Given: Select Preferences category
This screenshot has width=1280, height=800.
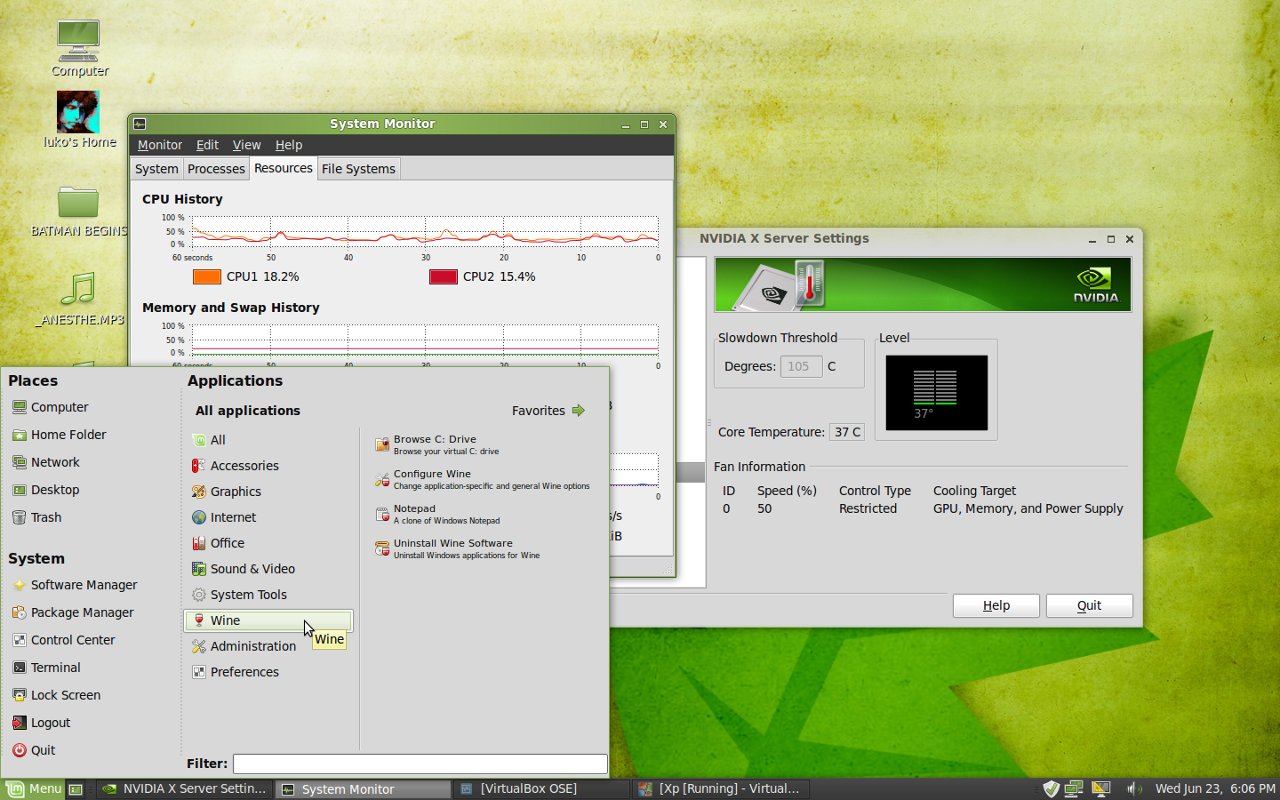Looking at the screenshot, I should [x=268, y=672].
